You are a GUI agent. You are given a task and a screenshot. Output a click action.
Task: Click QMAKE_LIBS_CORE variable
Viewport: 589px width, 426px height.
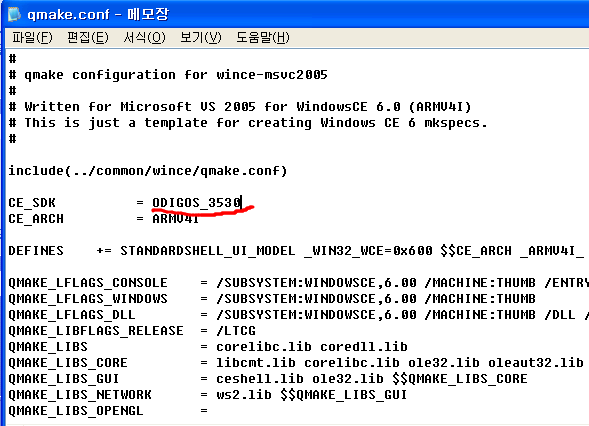[68, 363]
